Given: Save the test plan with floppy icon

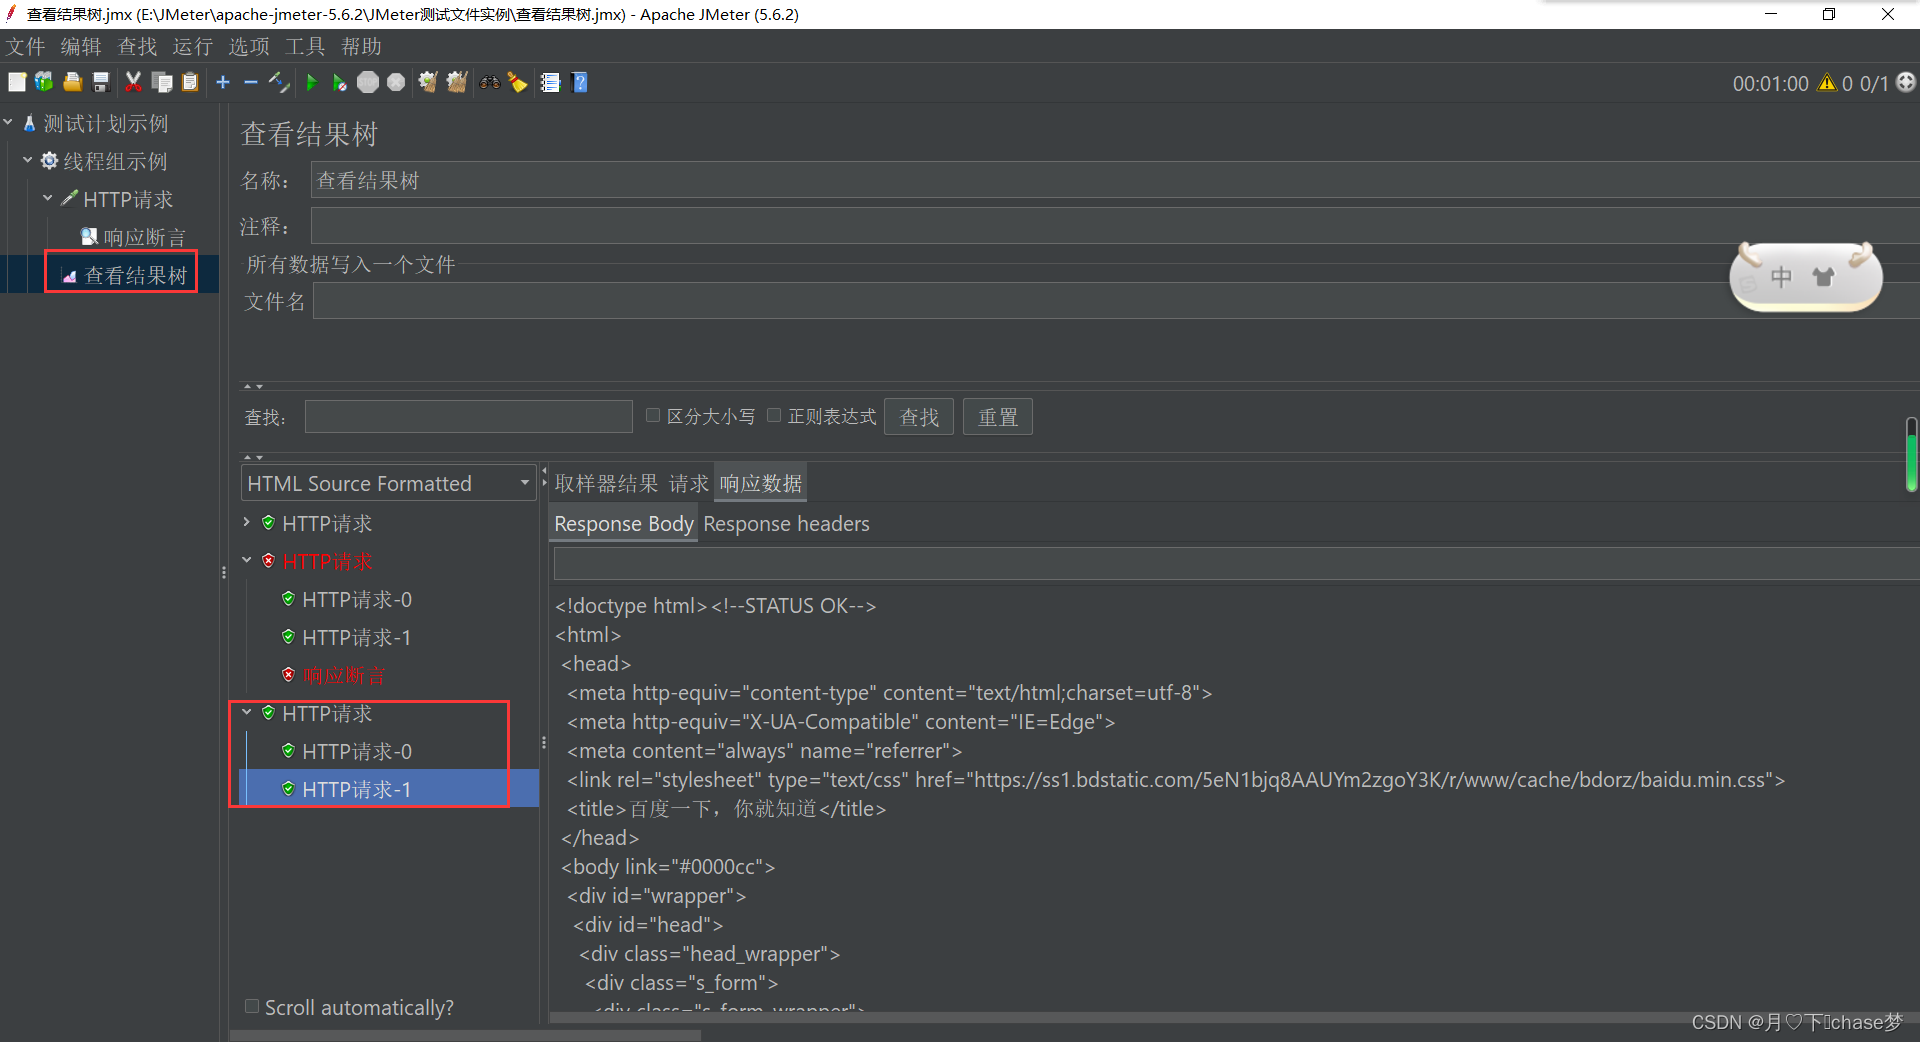Looking at the screenshot, I should pos(100,82).
